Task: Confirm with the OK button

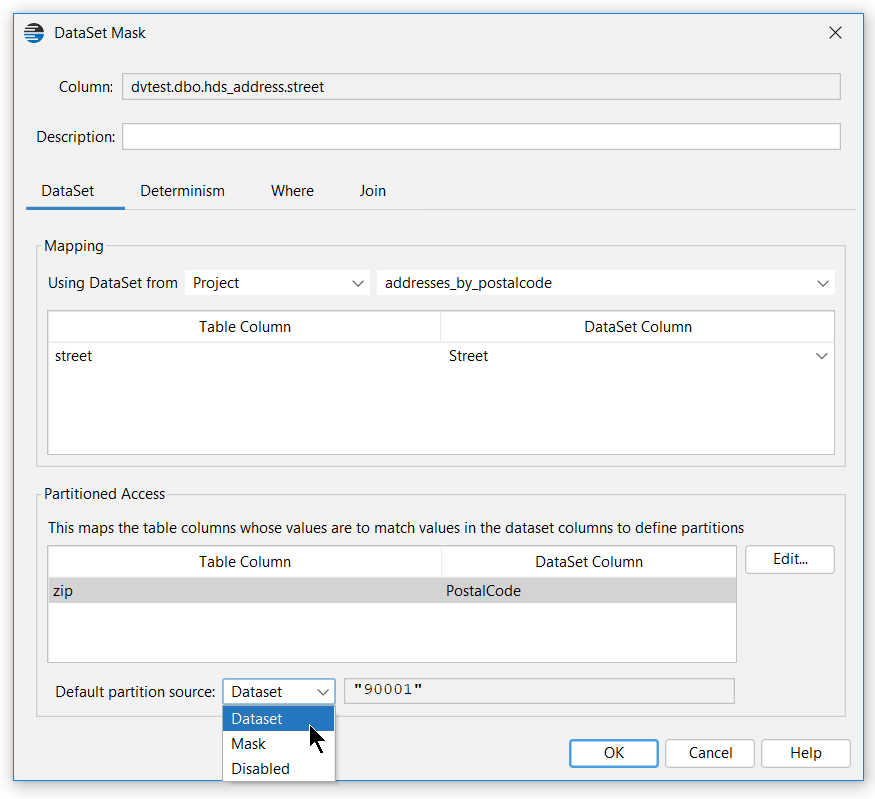Action: point(614,753)
